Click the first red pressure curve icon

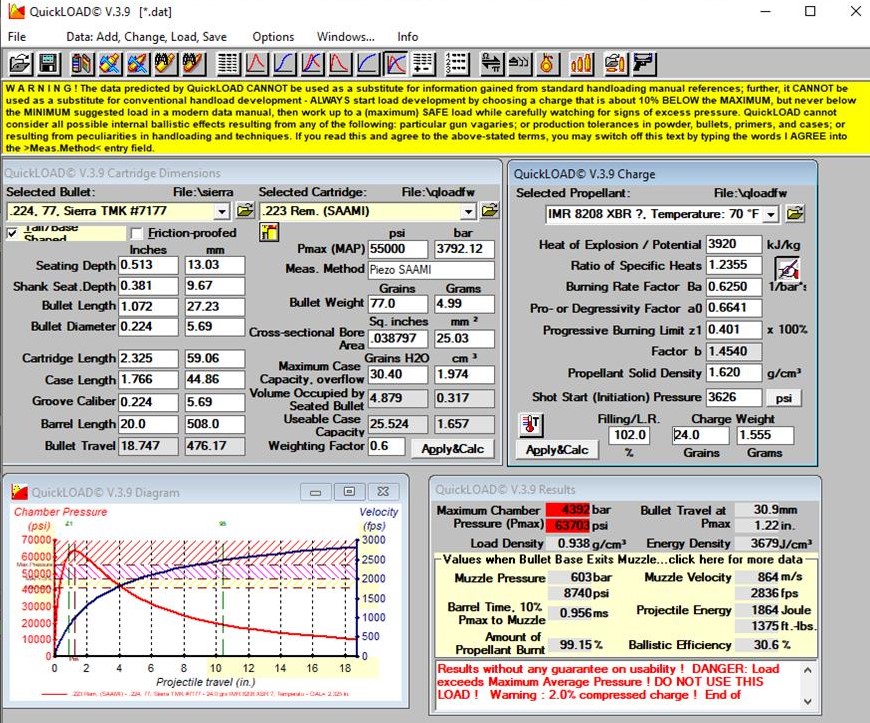pyautogui.click(x=256, y=64)
